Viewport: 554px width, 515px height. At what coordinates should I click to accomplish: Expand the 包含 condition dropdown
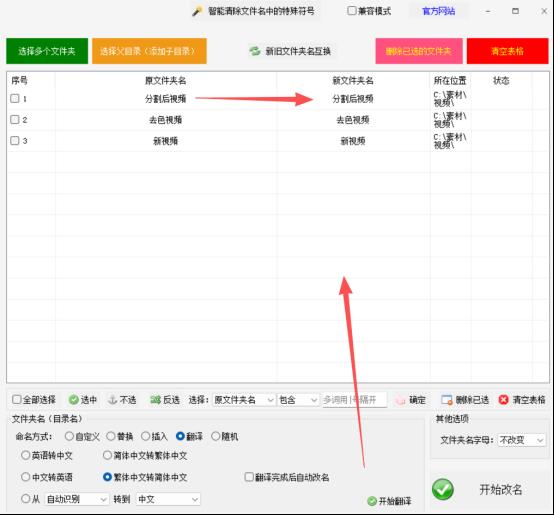click(298, 400)
